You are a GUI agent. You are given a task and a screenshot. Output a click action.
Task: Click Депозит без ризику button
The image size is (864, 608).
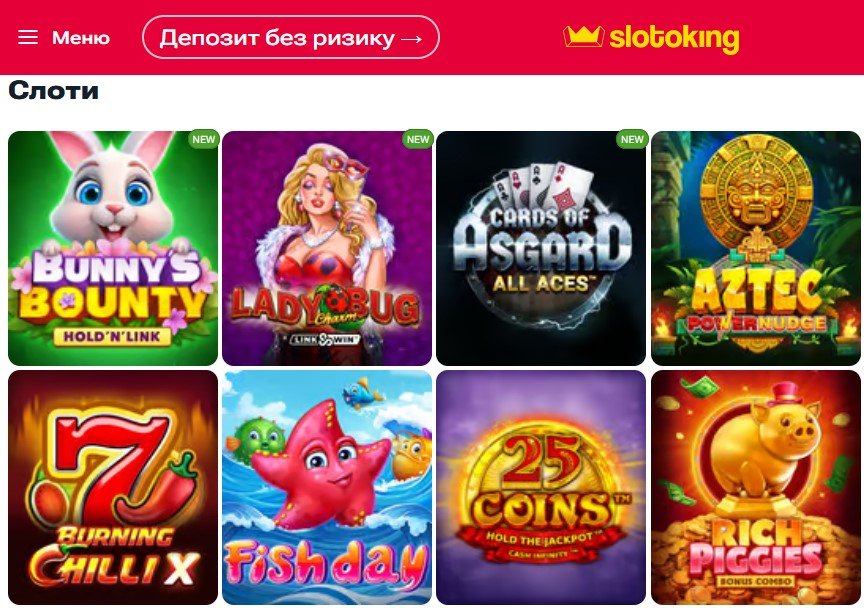pos(291,37)
